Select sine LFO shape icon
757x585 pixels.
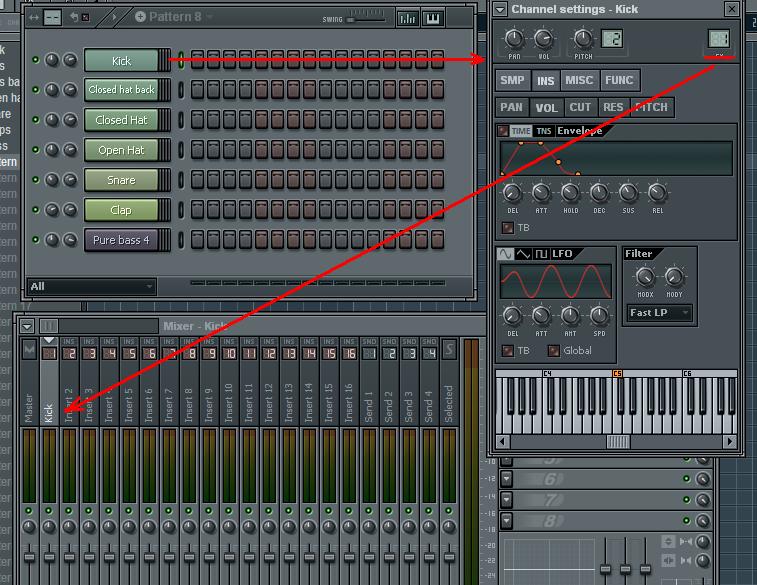point(505,254)
